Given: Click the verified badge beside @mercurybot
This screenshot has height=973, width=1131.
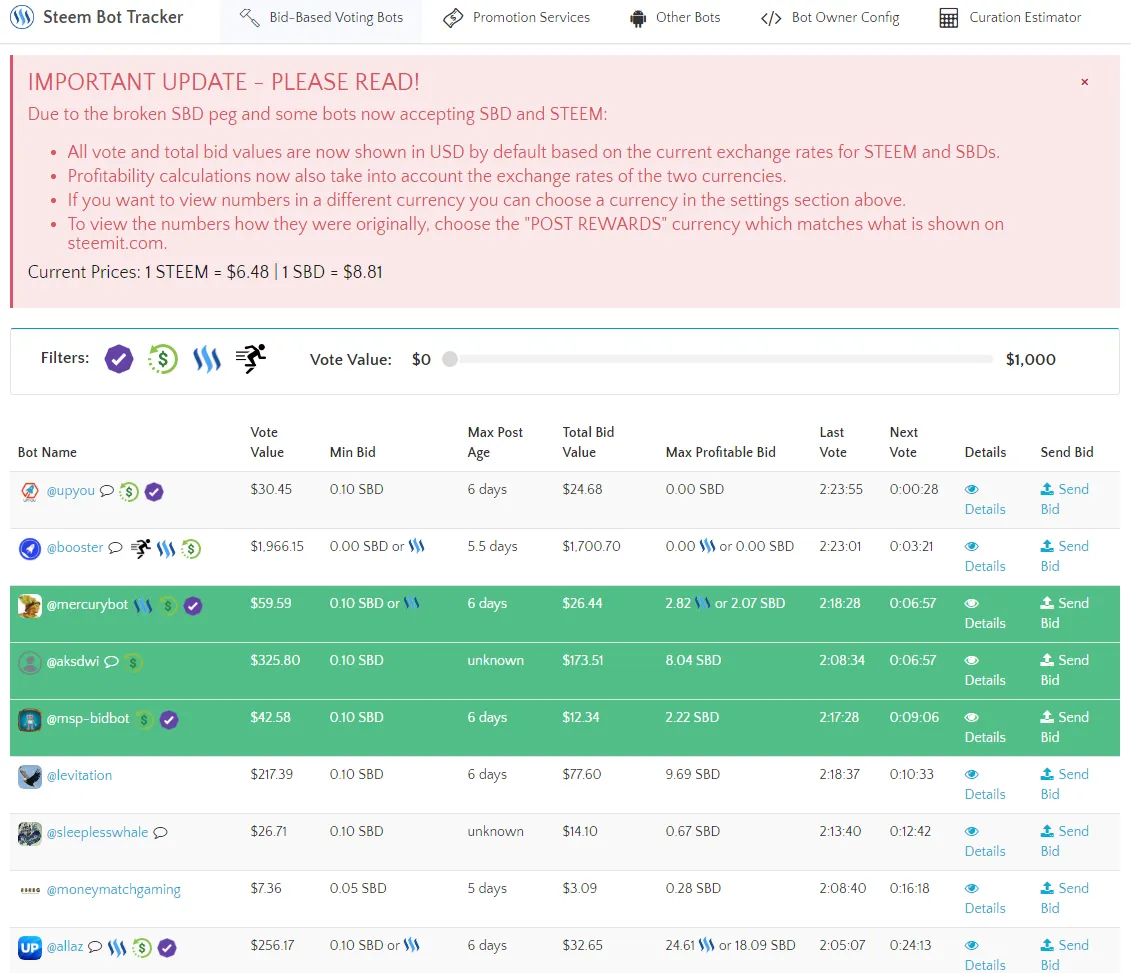Looking at the screenshot, I should 193,606.
